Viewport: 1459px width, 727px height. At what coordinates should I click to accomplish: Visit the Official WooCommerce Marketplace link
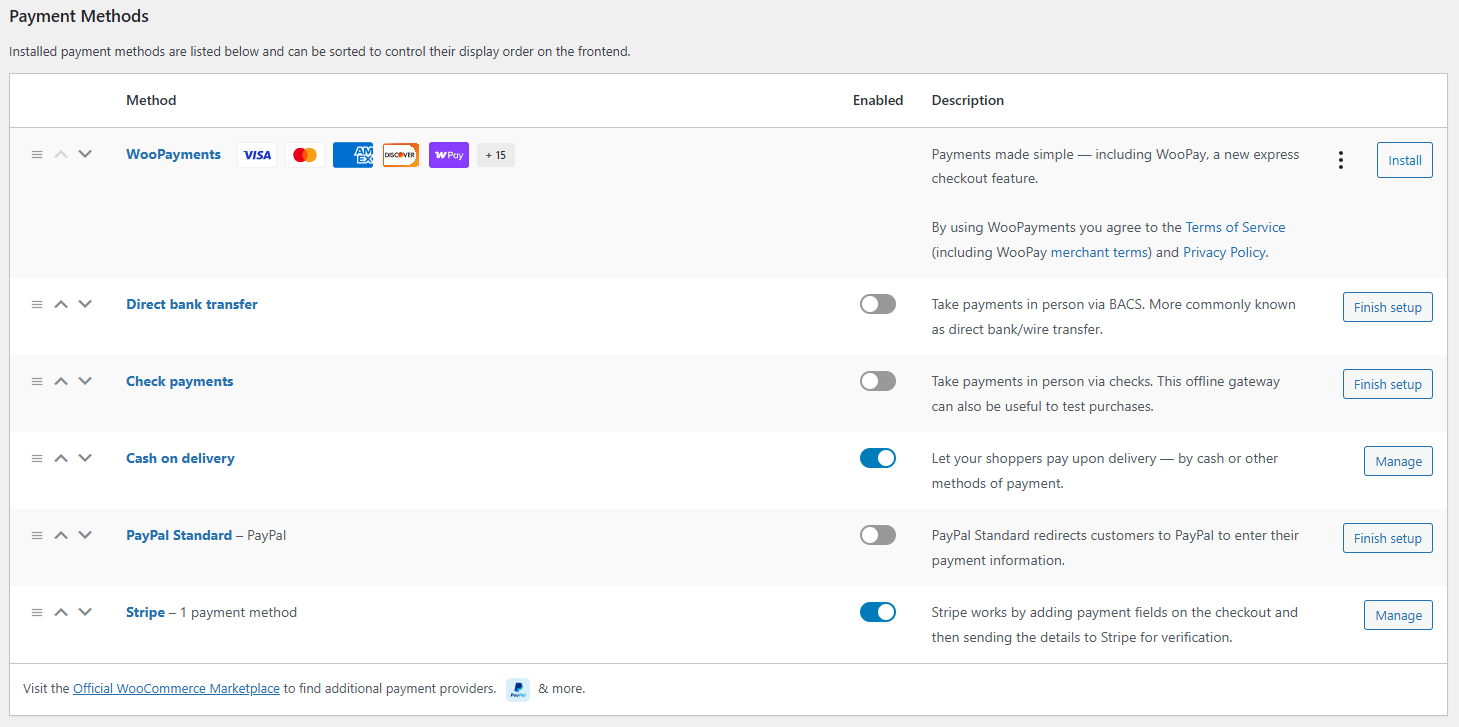[x=176, y=688]
